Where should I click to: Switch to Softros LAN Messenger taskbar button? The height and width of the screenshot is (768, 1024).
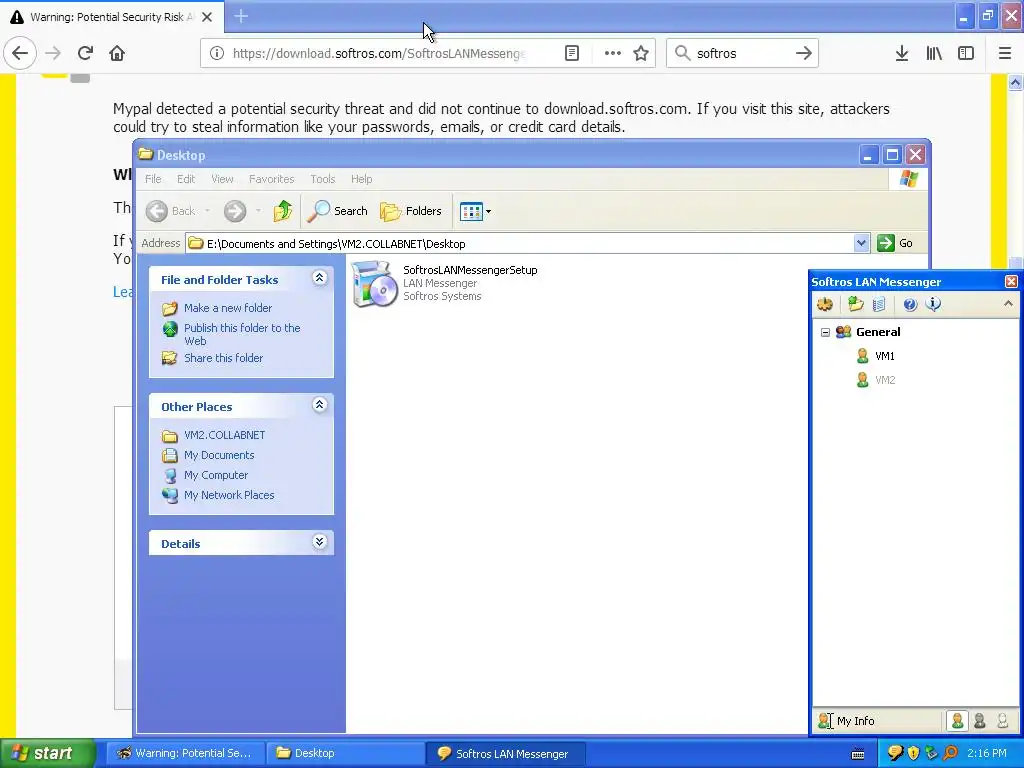pos(505,754)
